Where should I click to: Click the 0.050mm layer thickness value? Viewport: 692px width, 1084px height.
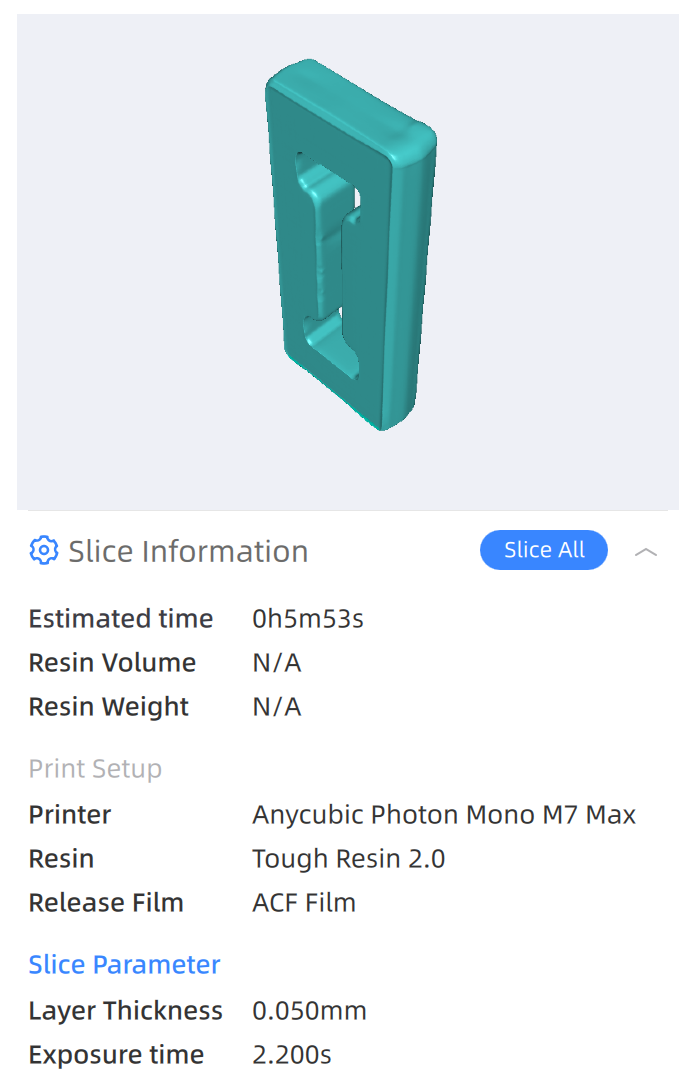pos(309,1011)
